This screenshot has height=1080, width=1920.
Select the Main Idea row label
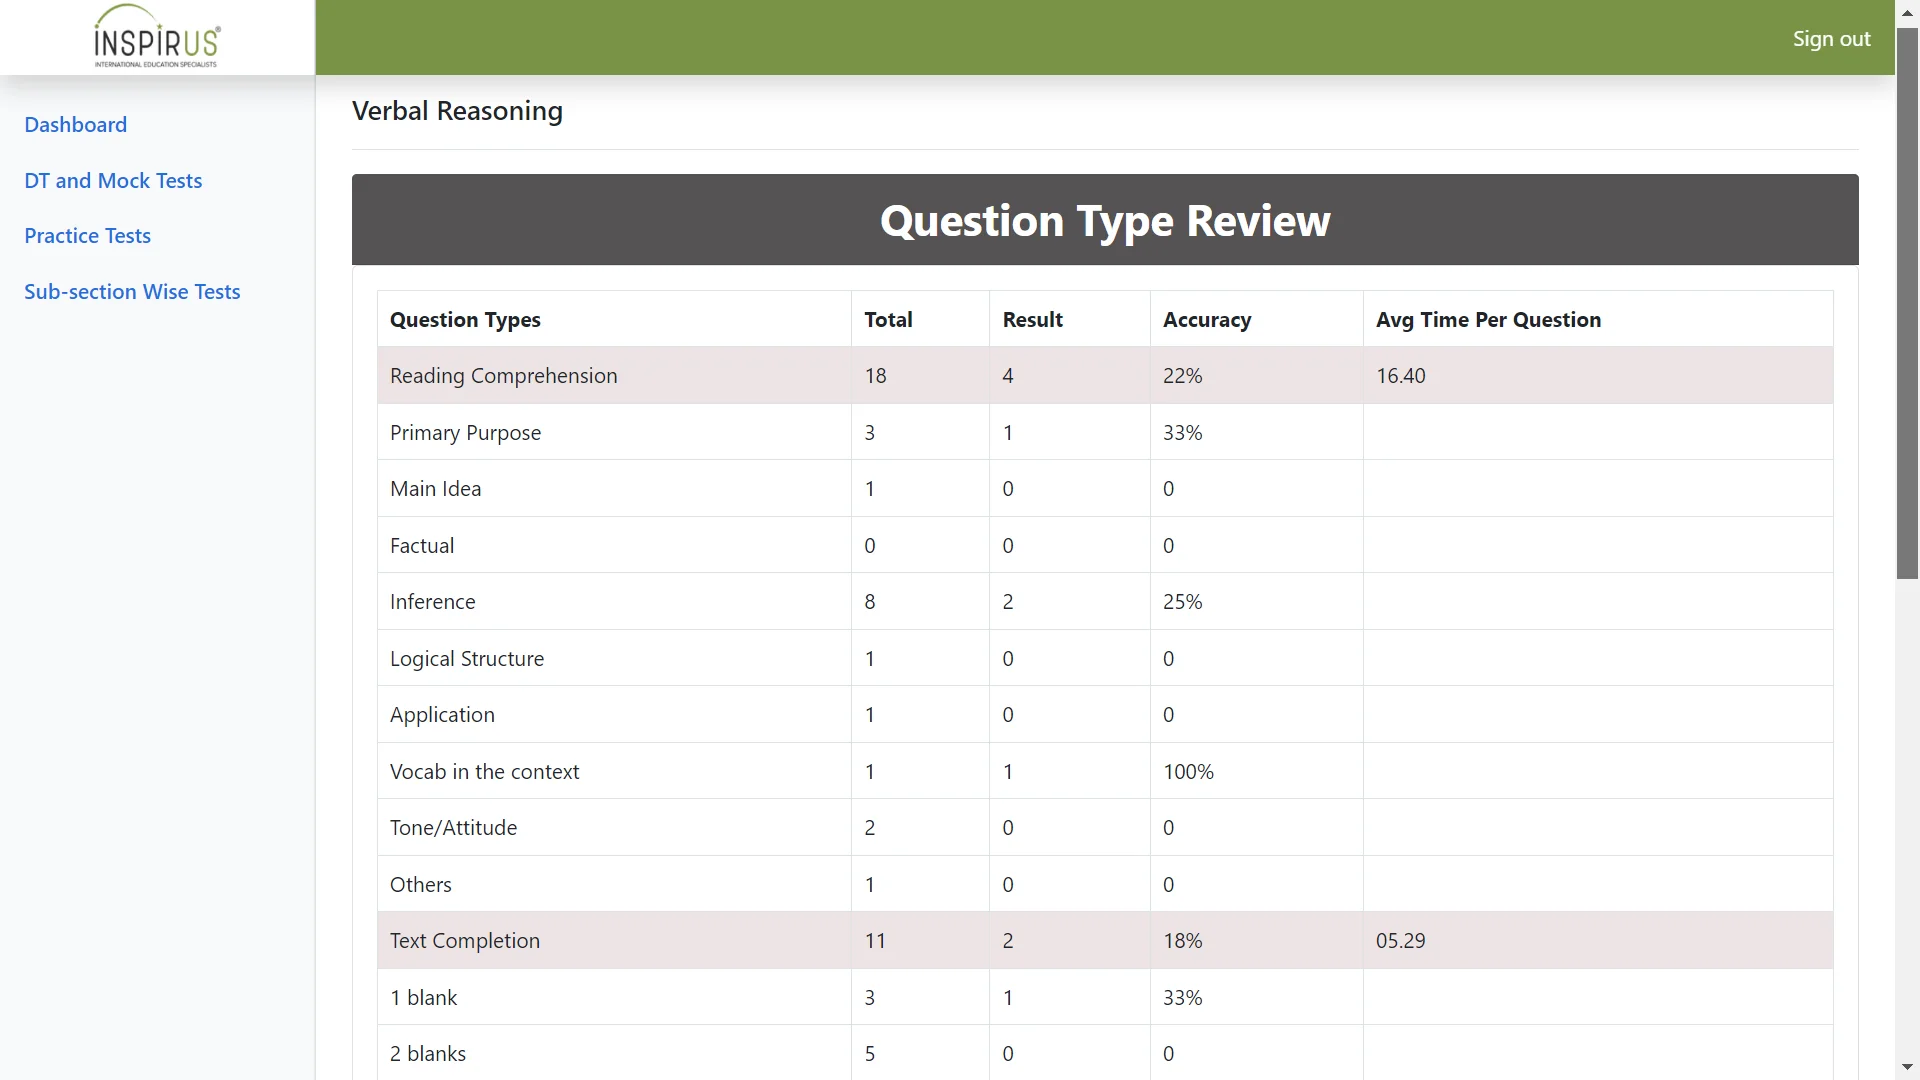tap(435, 489)
